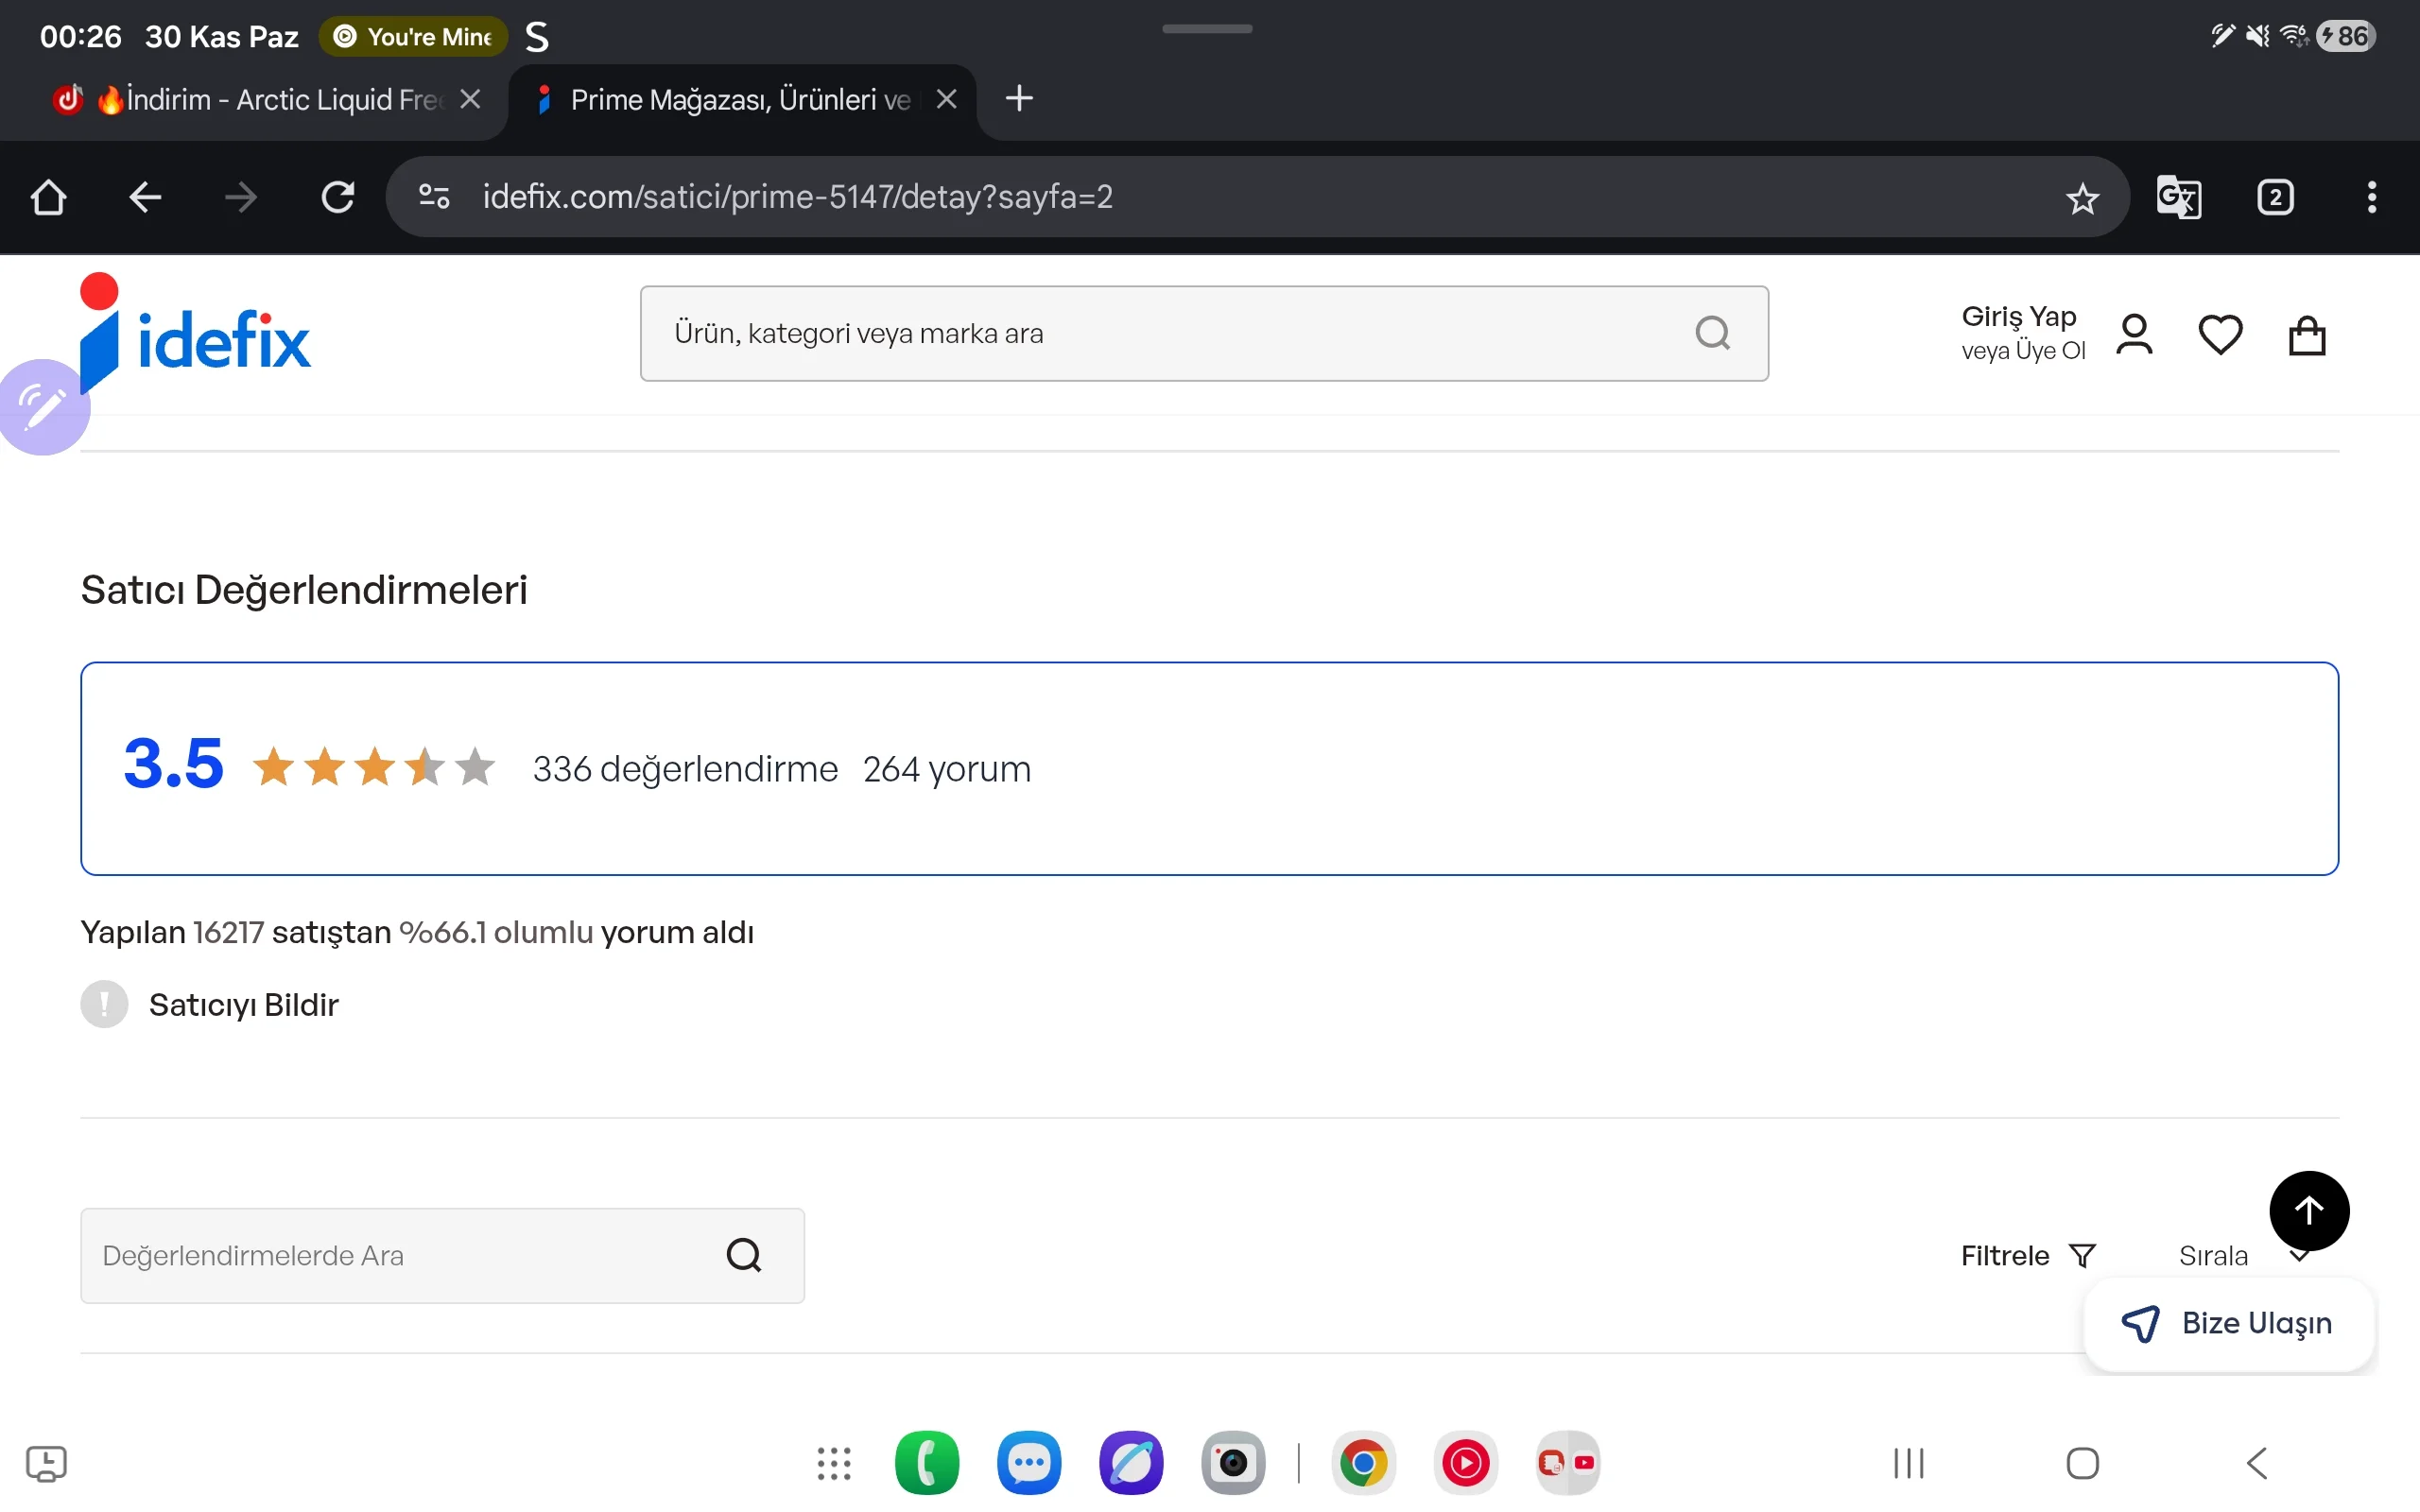Image resolution: width=2420 pixels, height=1512 pixels.
Task: Click the Google Translate icon
Action: (2178, 197)
